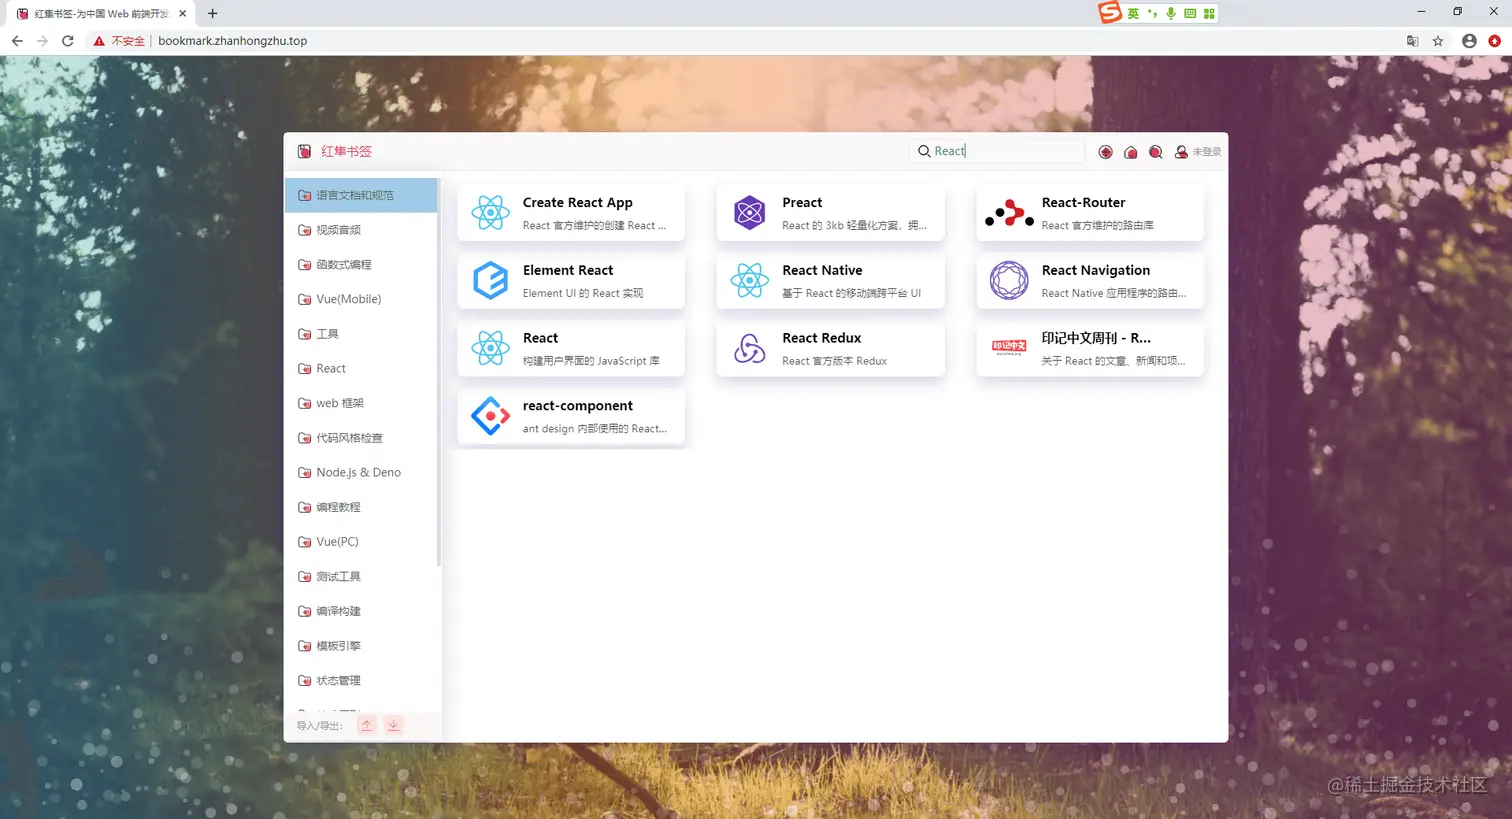Screen dimensions: 1512x819
Task: Select the 代码风格检查 folder
Action: tap(361, 438)
